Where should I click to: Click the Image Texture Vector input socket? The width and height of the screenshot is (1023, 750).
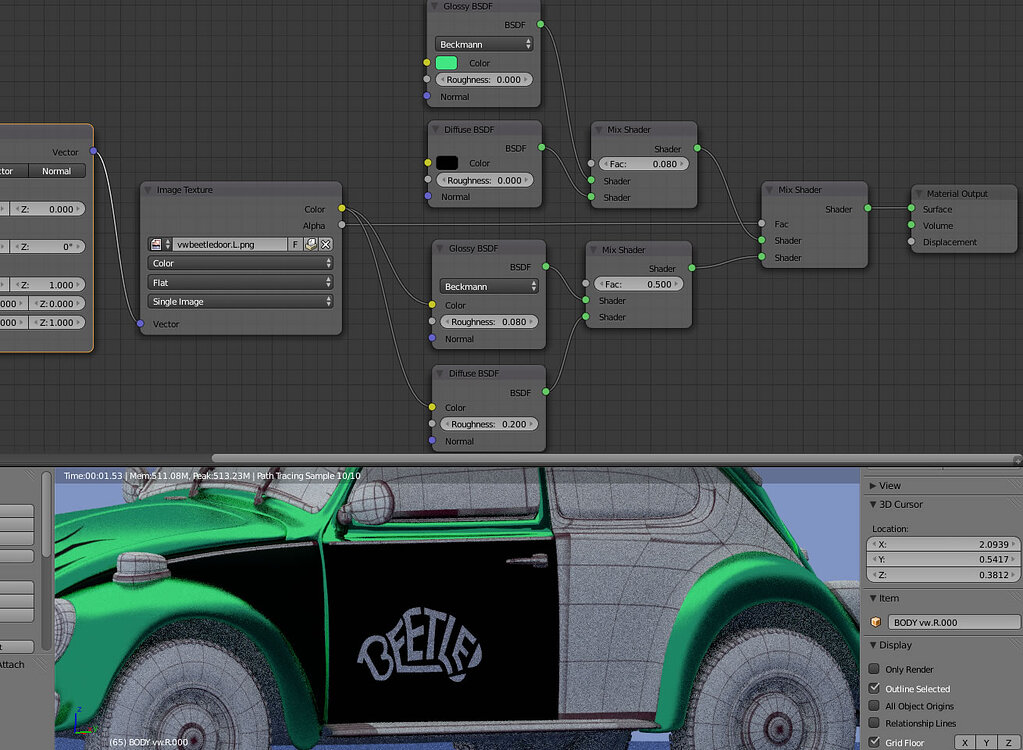click(x=140, y=323)
